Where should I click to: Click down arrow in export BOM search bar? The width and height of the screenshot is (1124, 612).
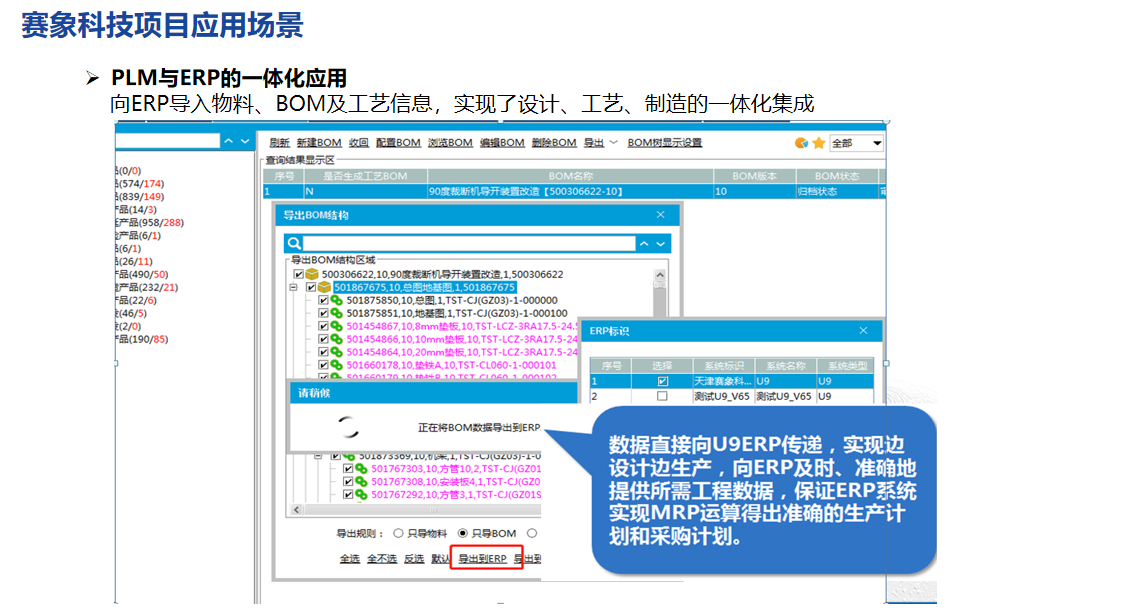pos(661,243)
